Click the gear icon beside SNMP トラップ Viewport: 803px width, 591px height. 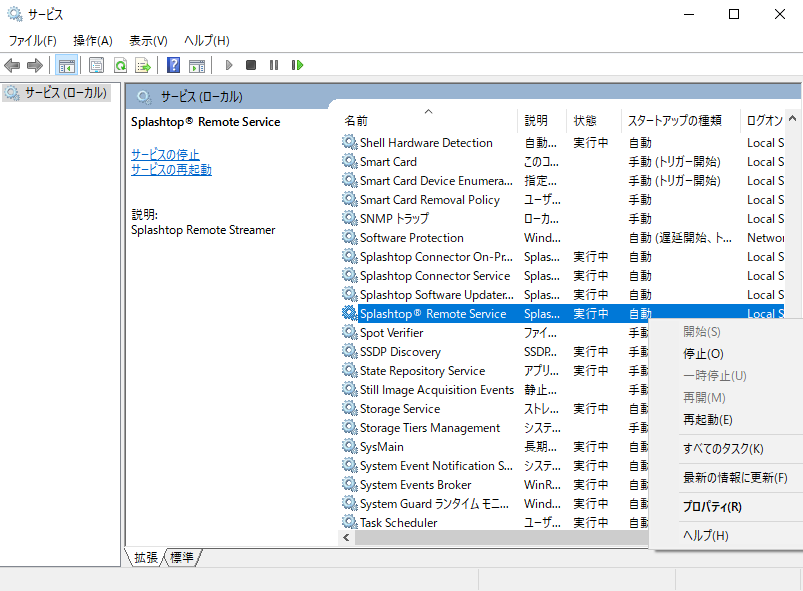pos(350,218)
